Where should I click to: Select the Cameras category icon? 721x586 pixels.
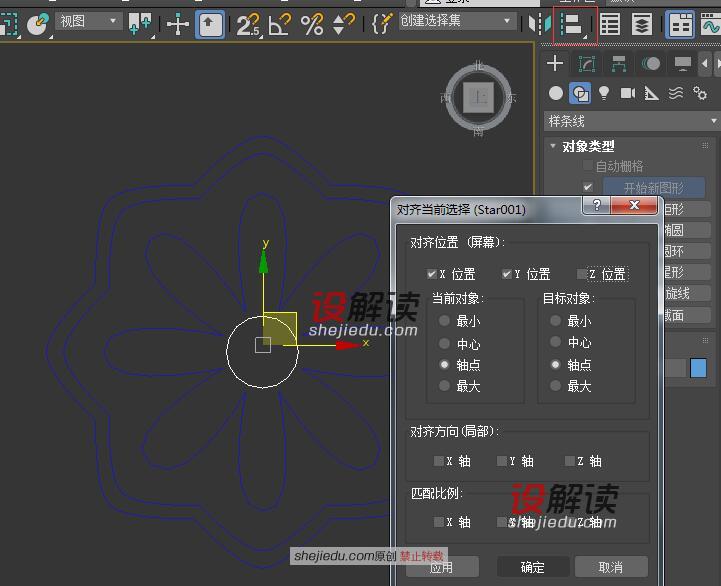628,93
